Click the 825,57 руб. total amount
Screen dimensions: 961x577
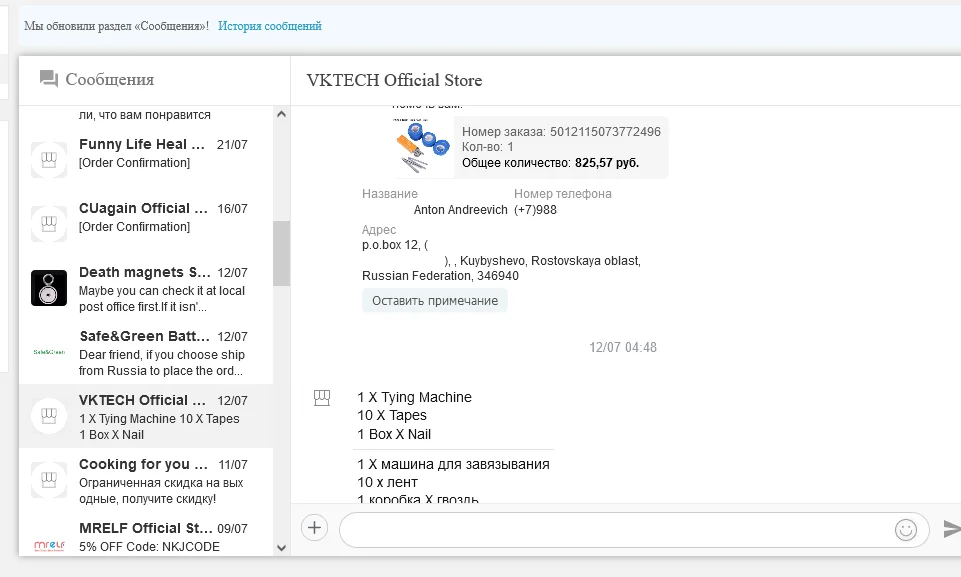607,162
